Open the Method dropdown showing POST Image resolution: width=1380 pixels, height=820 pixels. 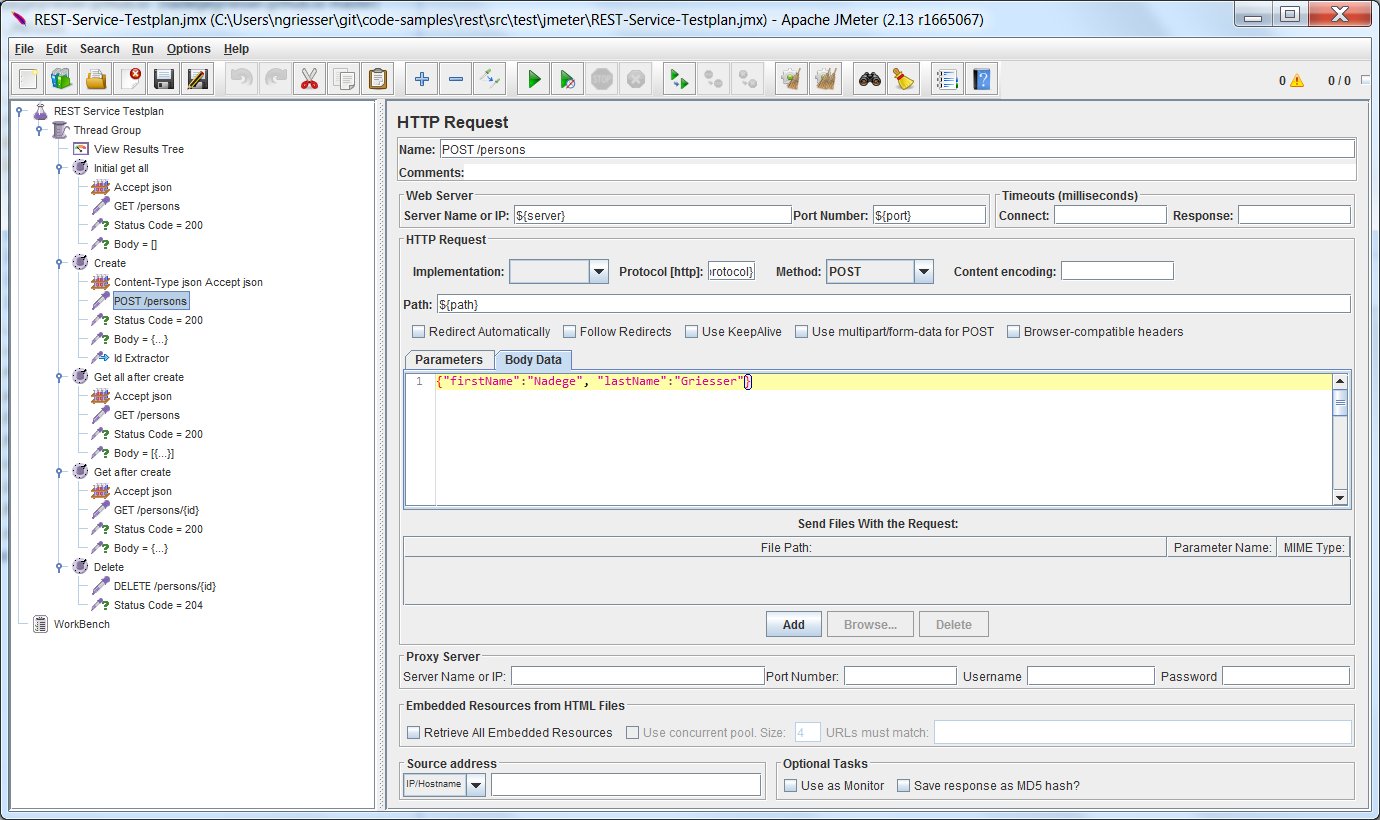(x=924, y=271)
